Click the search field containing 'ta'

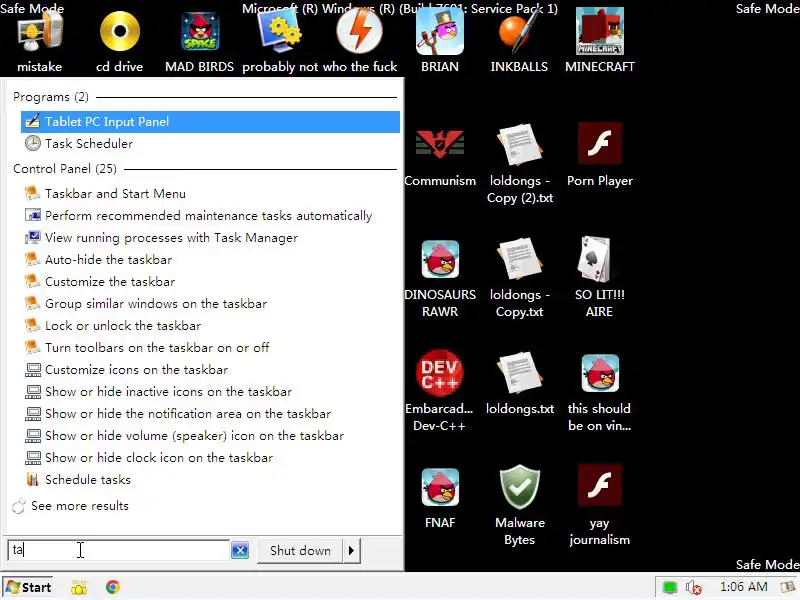[118, 550]
